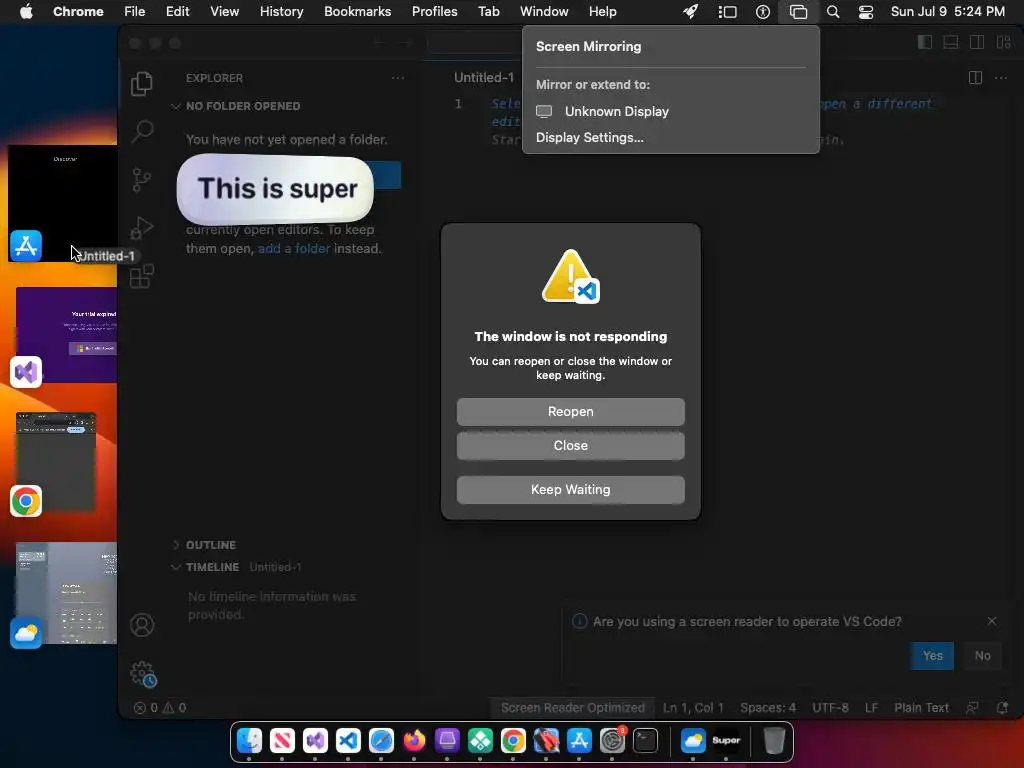Open Spotlight search in the menu bar
The width and height of the screenshot is (1024, 768).
[833, 12]
